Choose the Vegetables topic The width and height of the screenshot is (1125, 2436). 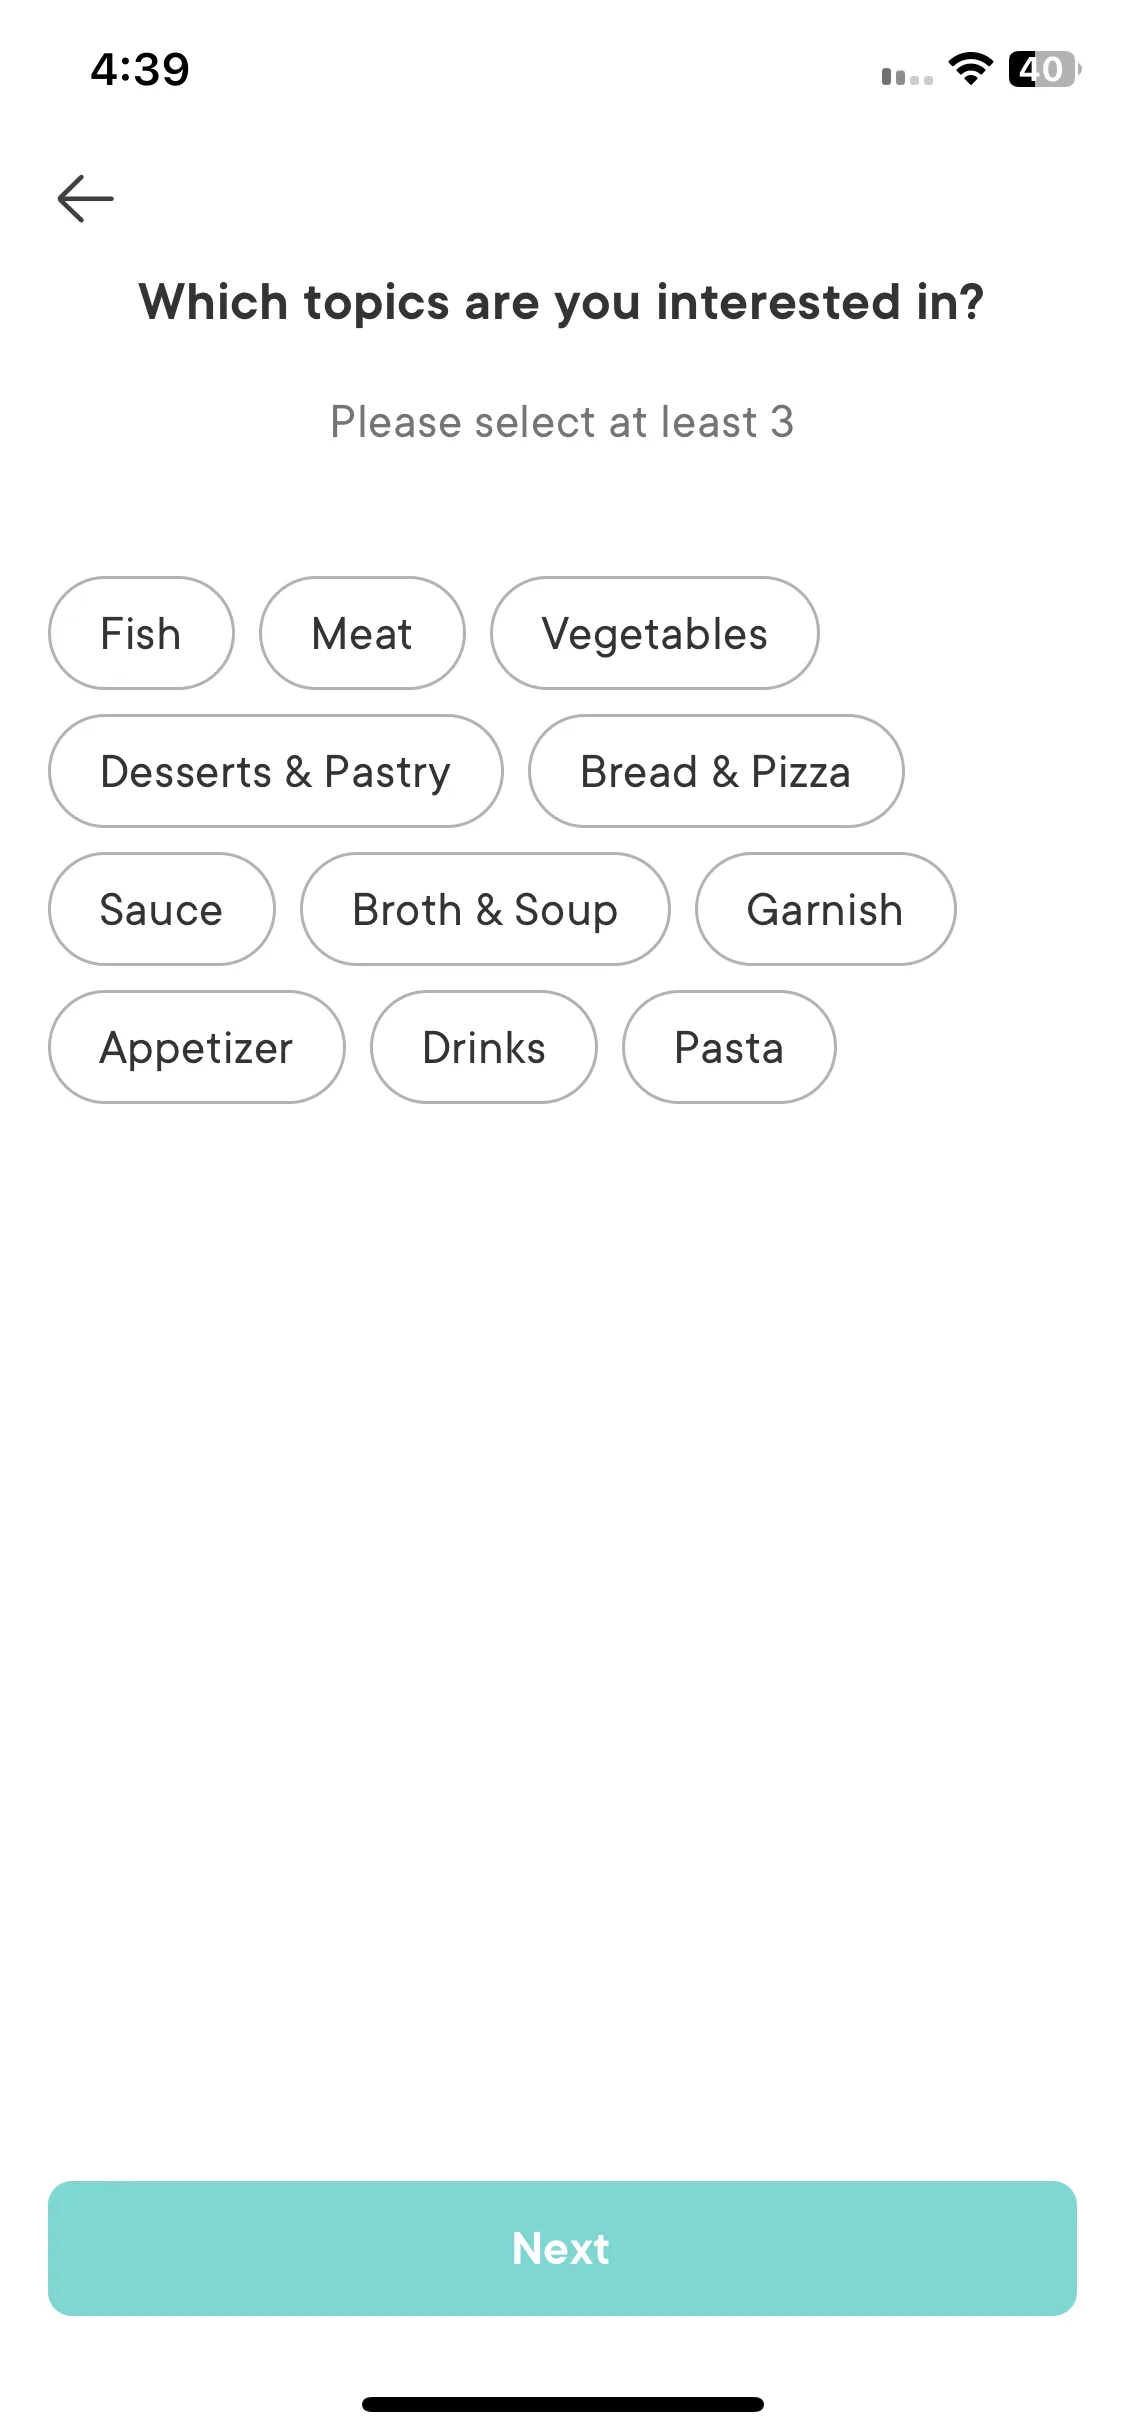[655, 633]
